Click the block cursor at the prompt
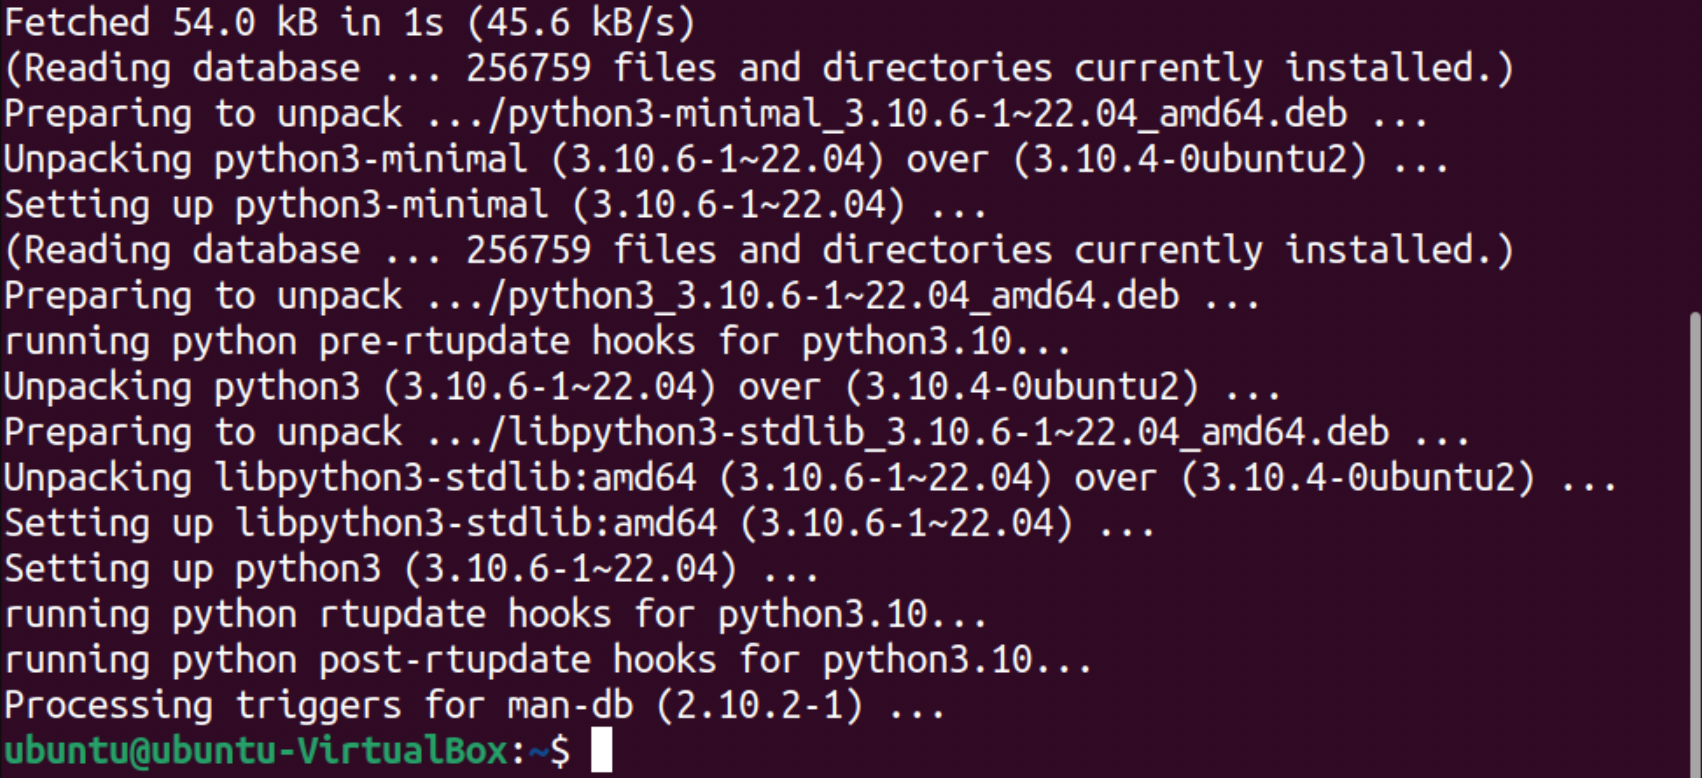This screenshot has height=778, width=1702. 601,750
